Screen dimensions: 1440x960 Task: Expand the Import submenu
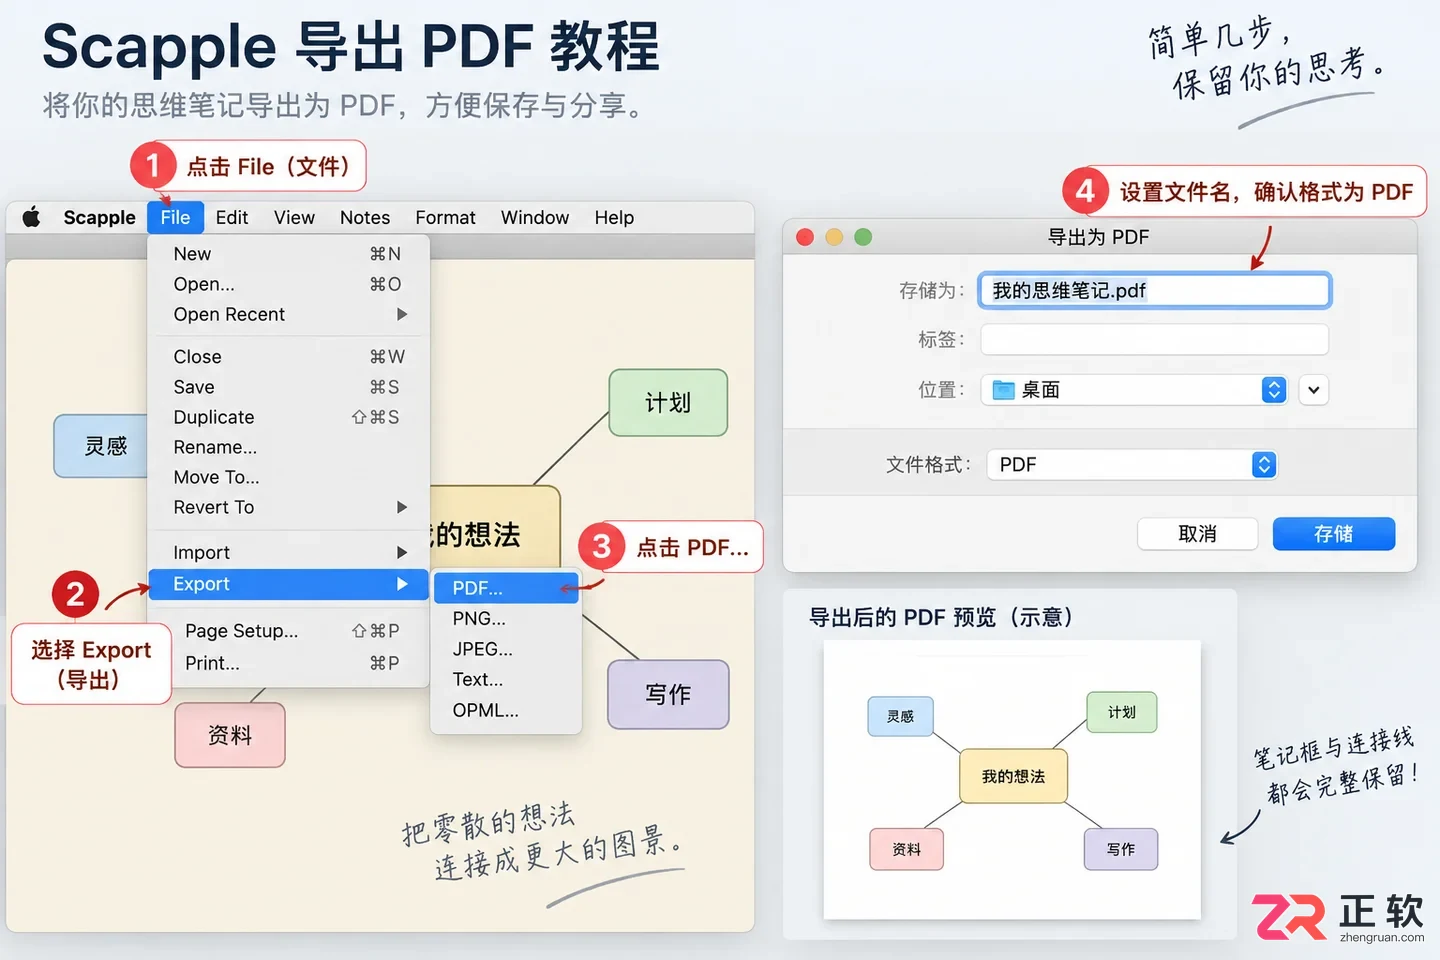(x=288, y=552)
